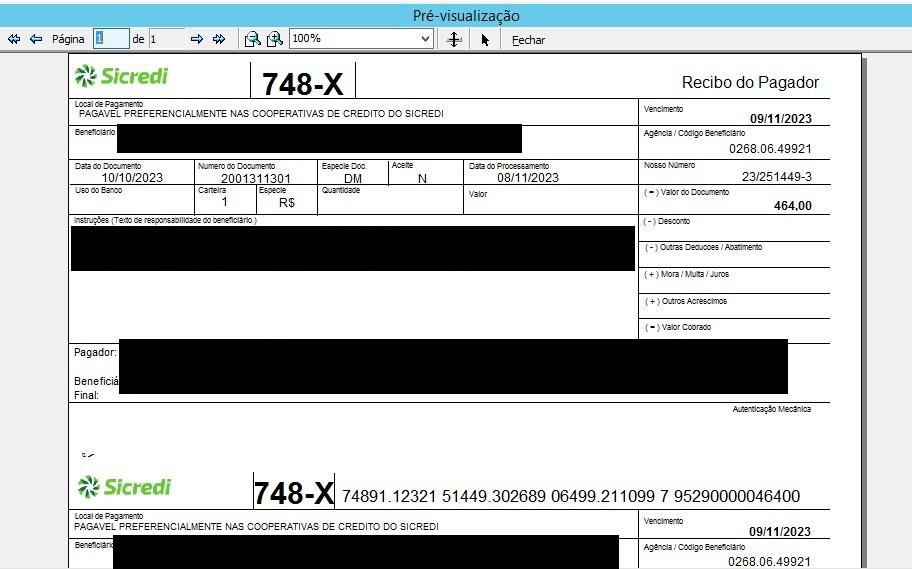Click the 'Autenticação Mecânica' label

click(x=771, y=410)
